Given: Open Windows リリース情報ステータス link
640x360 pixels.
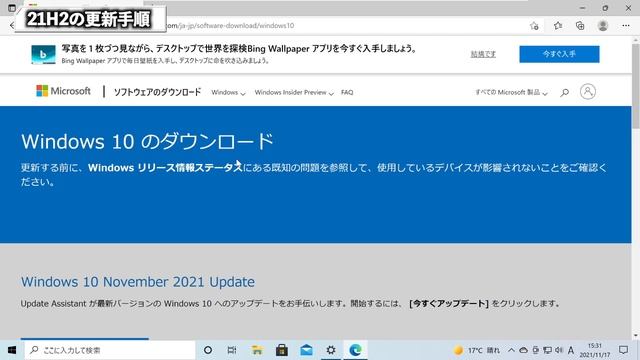Looking at the screenshot, I should click(x=165, y=167).
